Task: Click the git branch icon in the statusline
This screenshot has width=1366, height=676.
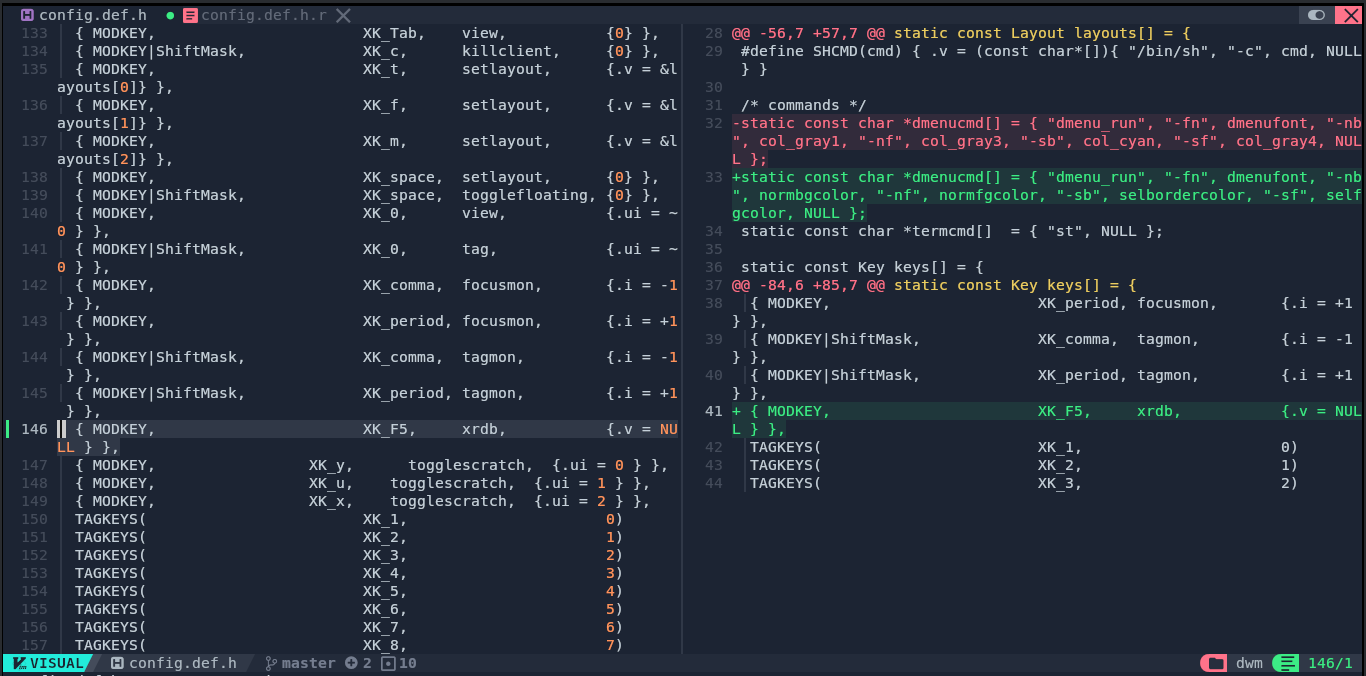Action: [x=271, y=663]
